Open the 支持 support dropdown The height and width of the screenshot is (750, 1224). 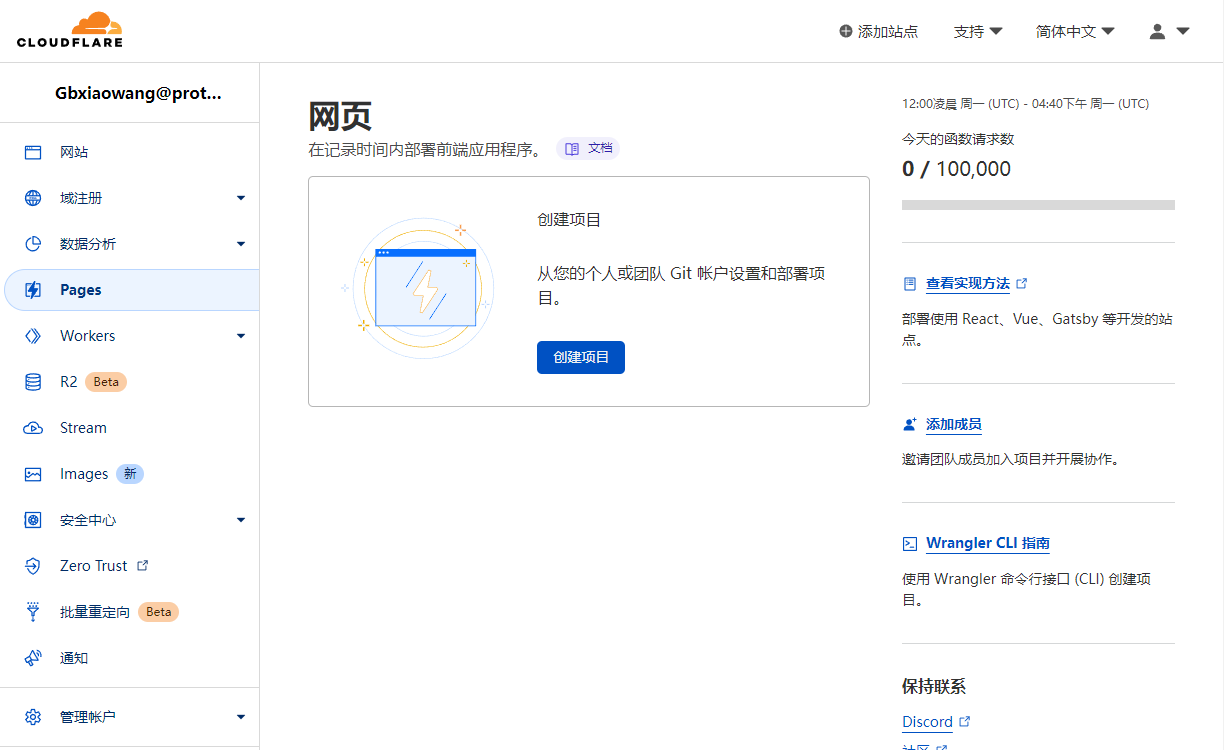[978, 31]
